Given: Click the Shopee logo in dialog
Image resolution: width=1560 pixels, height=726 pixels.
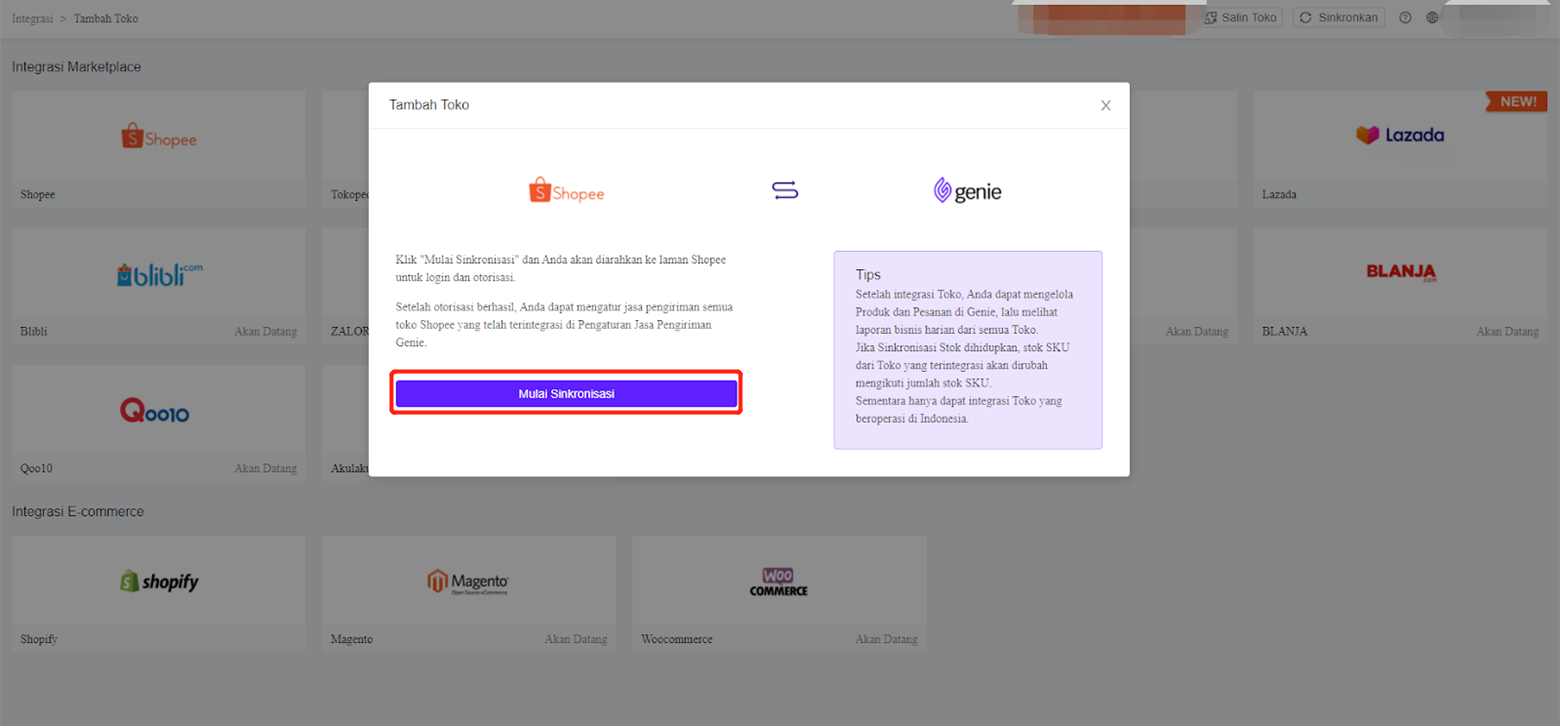Looking at the screenshot, I should pos(566,190).
